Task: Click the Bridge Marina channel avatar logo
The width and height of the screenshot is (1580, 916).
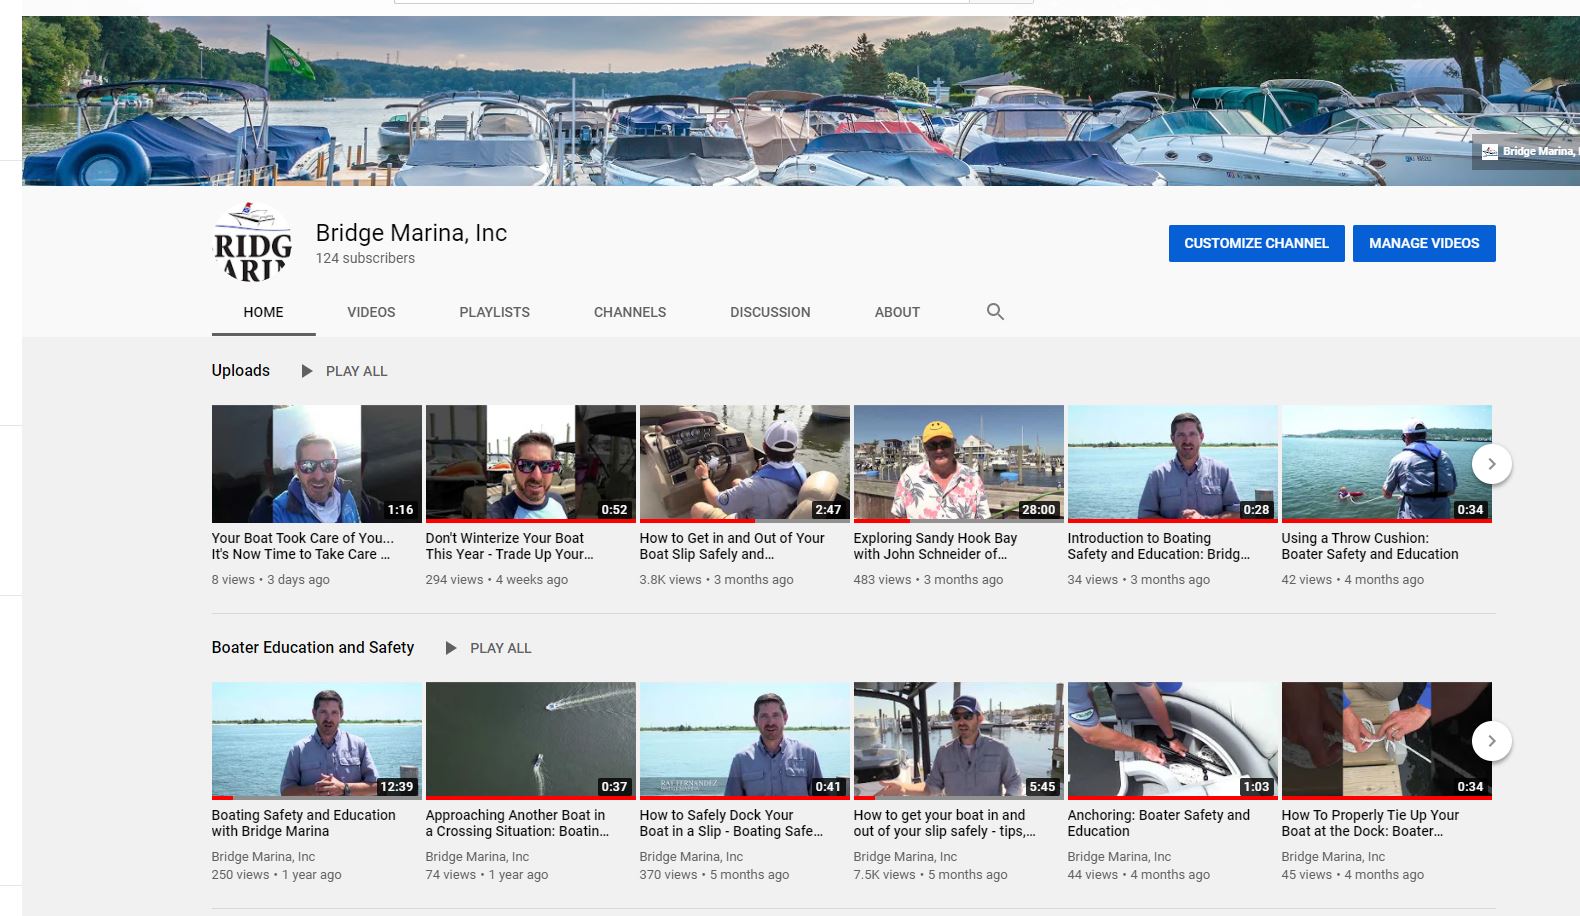Action: pos(253,243)
